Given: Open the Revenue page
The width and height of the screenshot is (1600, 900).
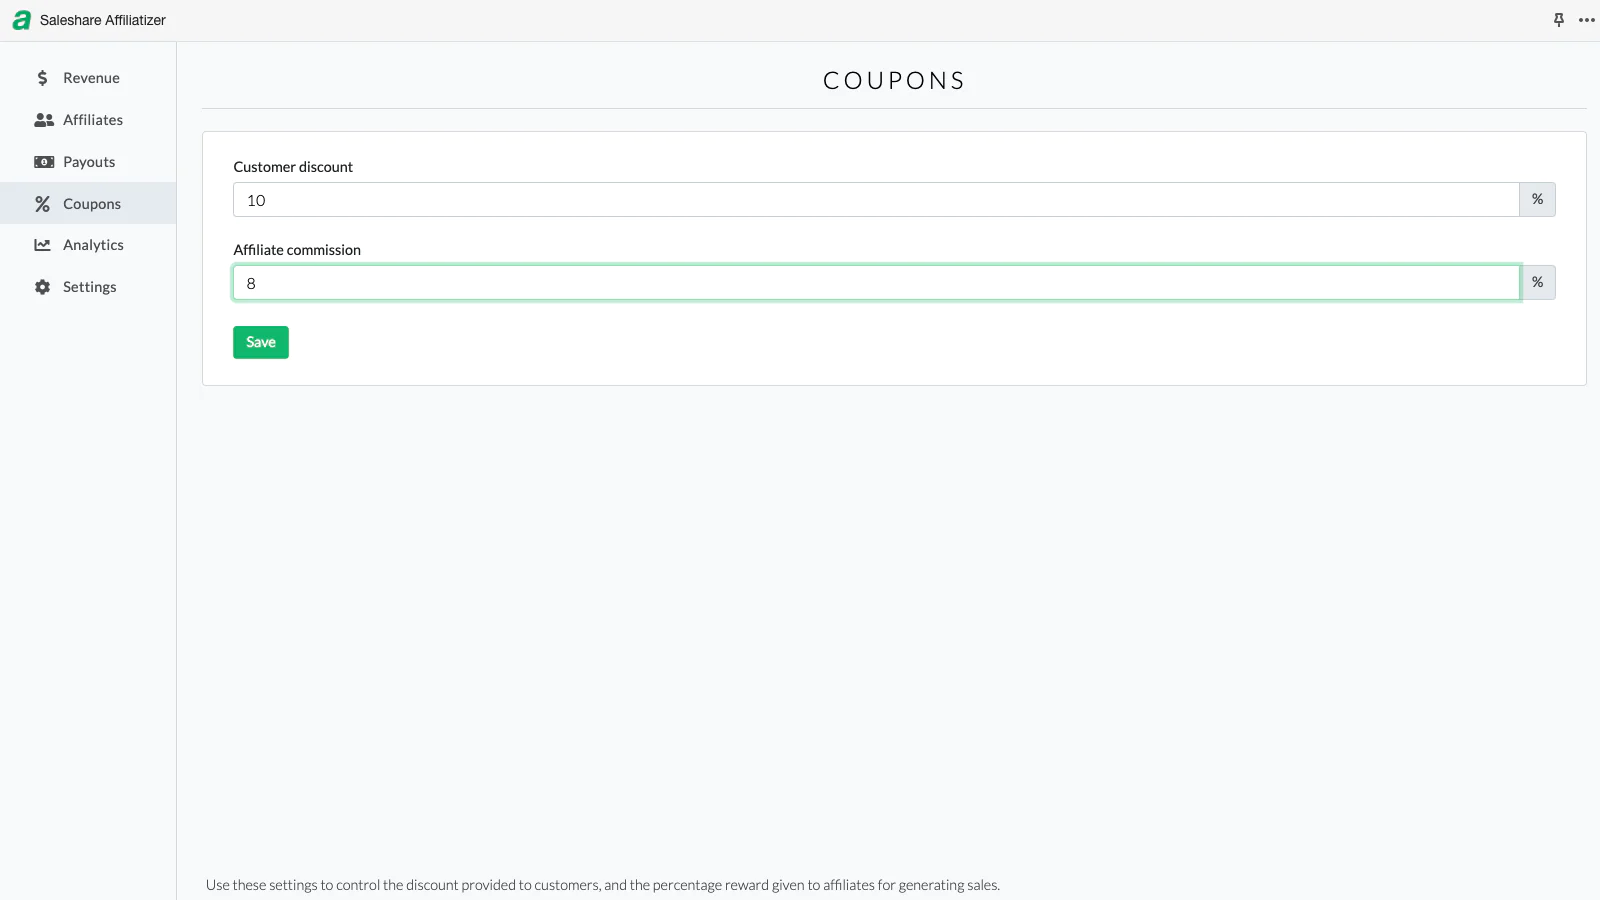Looking at the screenshot, I should pos(91,78).
